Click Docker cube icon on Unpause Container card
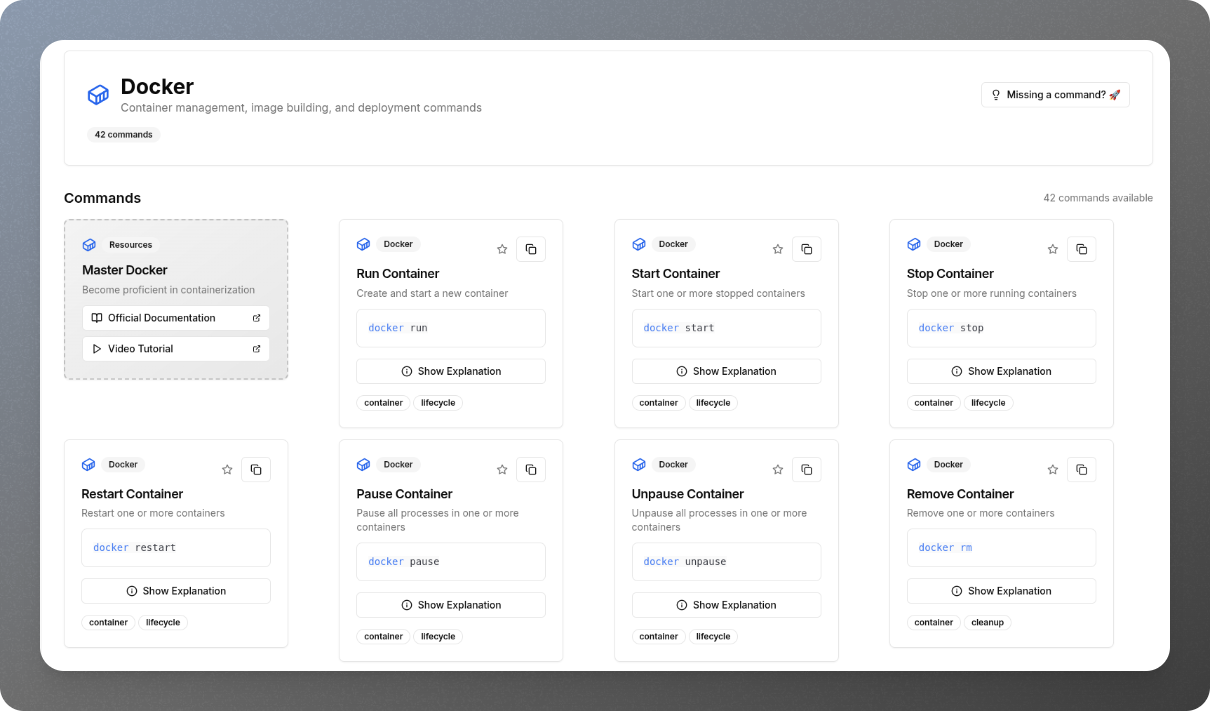 638,464
